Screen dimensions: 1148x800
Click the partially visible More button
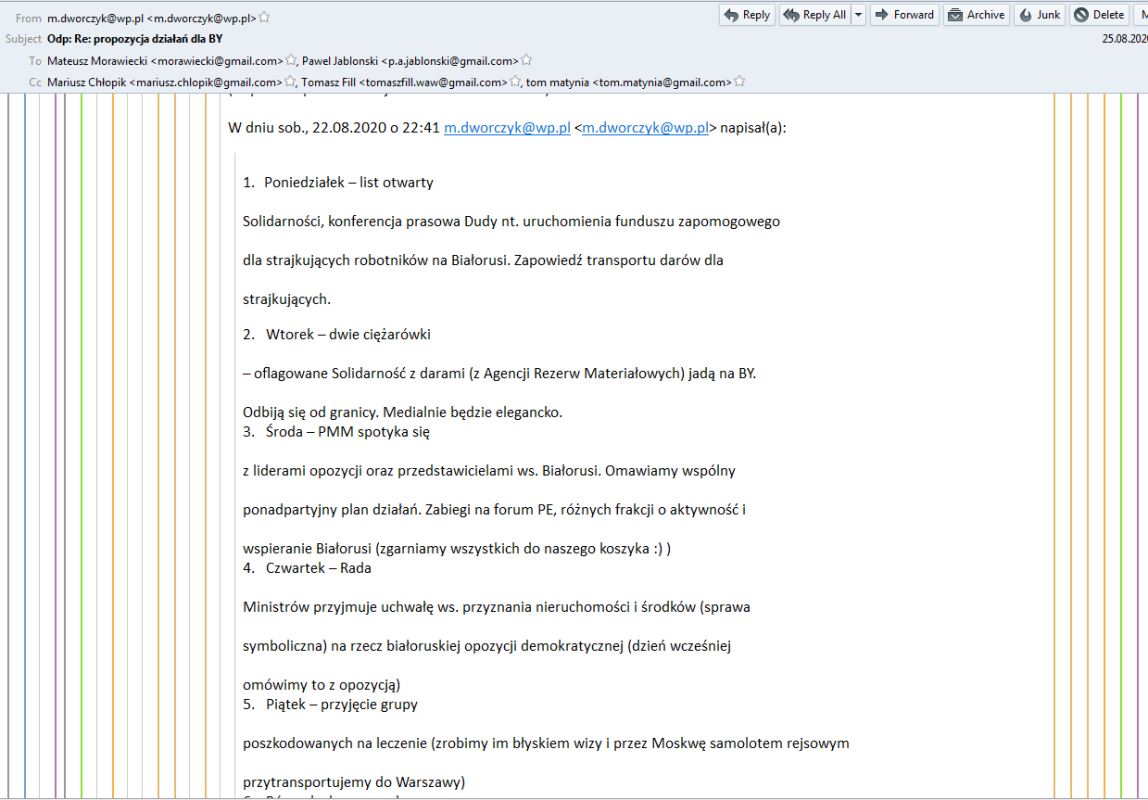point(1142,15)
